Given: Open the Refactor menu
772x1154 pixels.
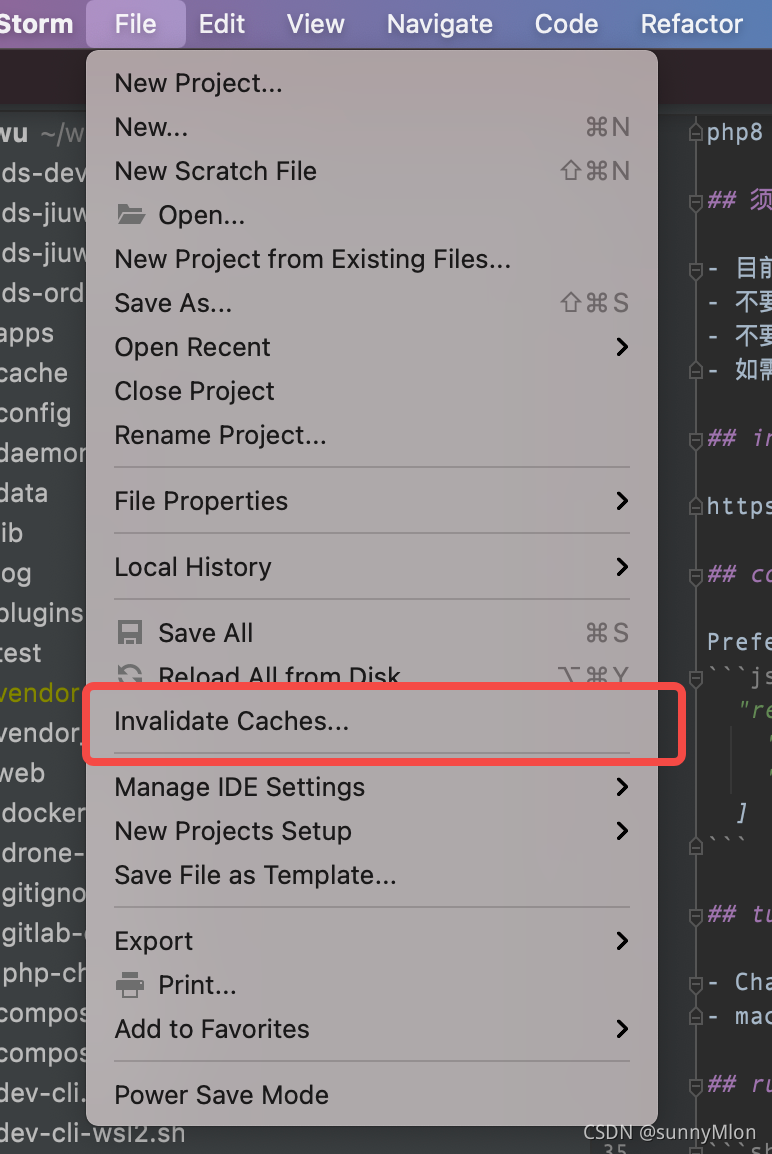Looking at the screenshot, I should (x=691, y=23).
